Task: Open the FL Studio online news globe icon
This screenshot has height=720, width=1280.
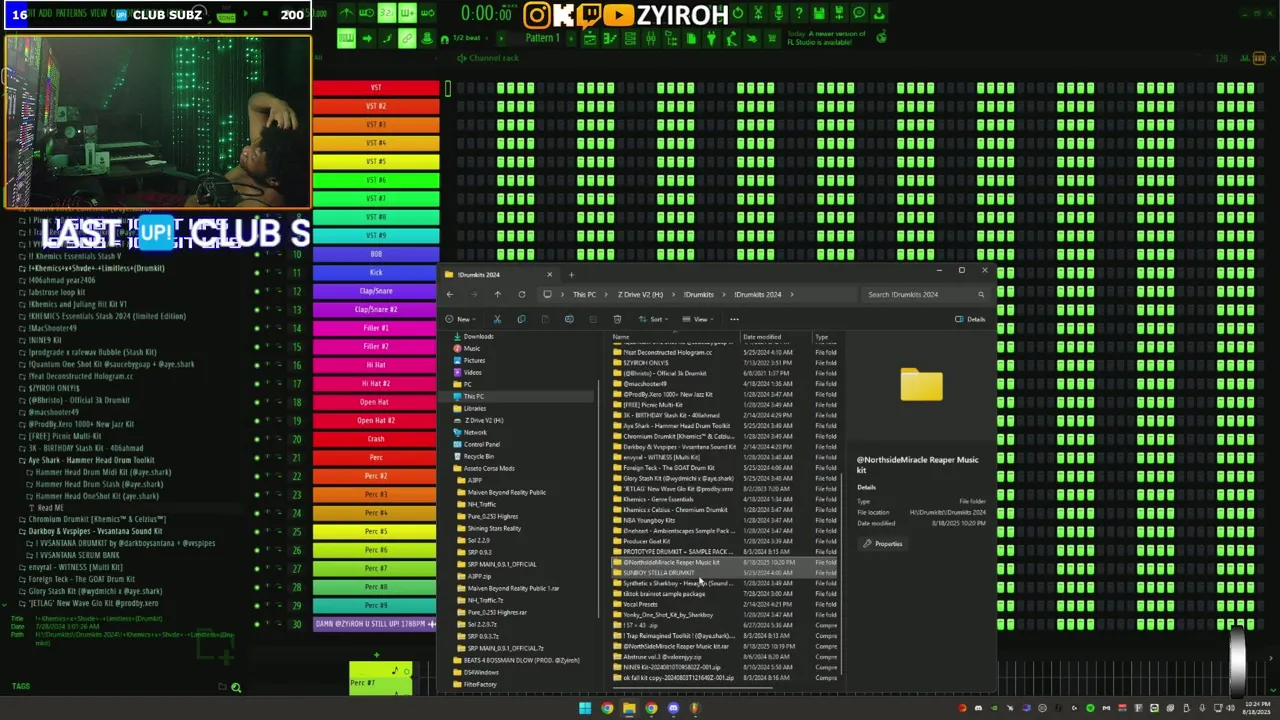Action: (883, 37)
